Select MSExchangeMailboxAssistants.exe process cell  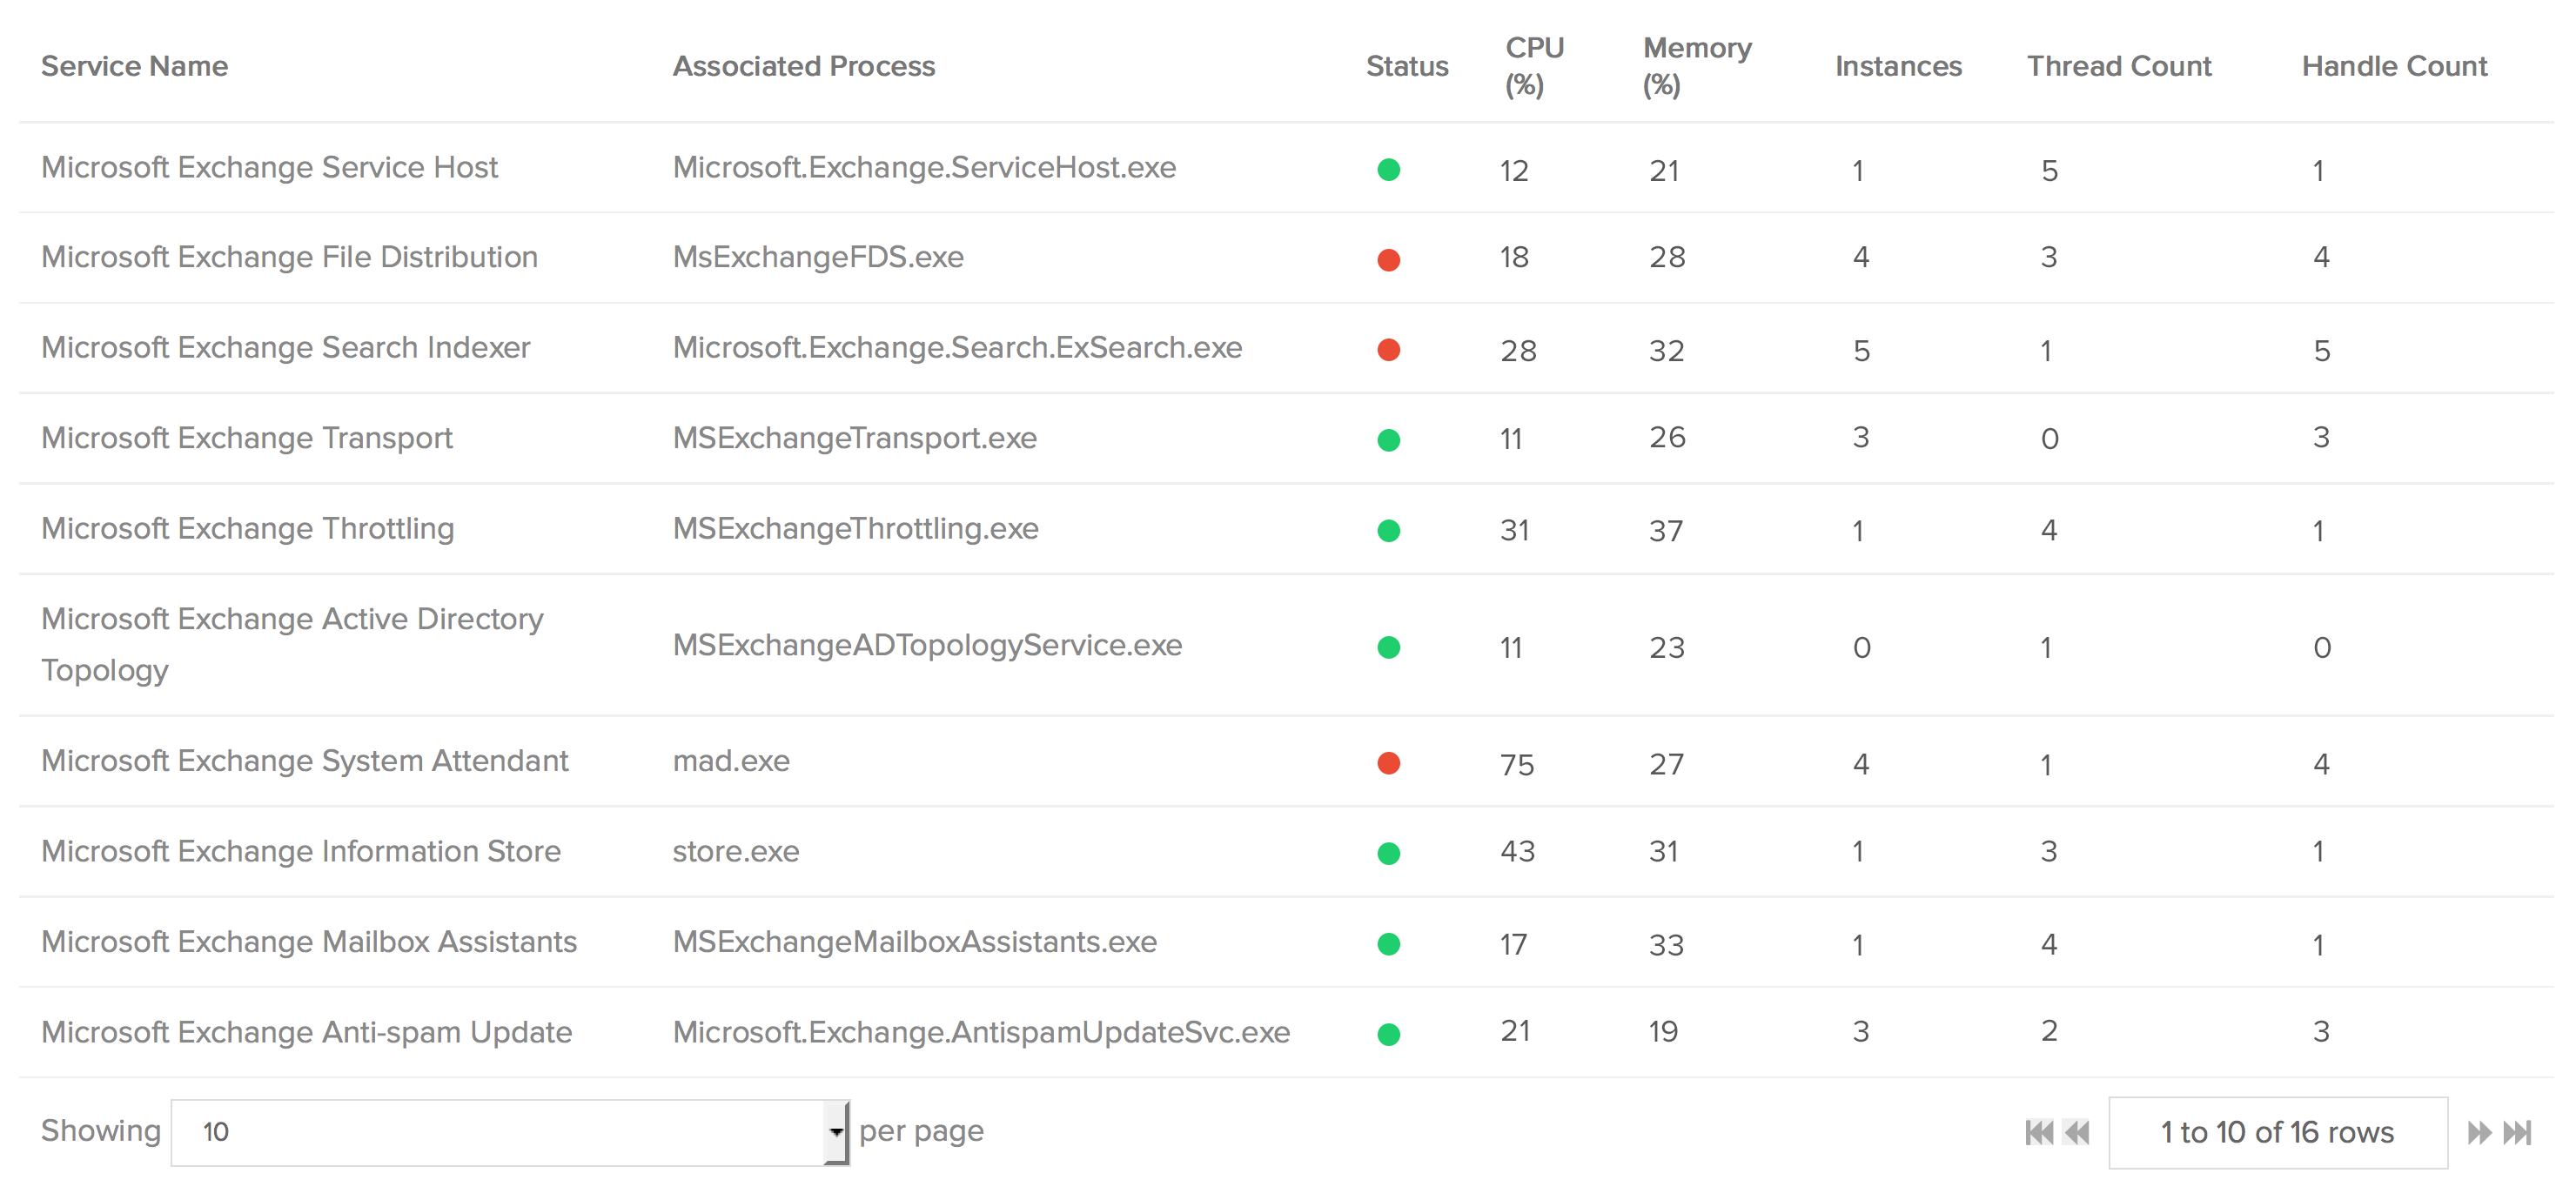914,942
